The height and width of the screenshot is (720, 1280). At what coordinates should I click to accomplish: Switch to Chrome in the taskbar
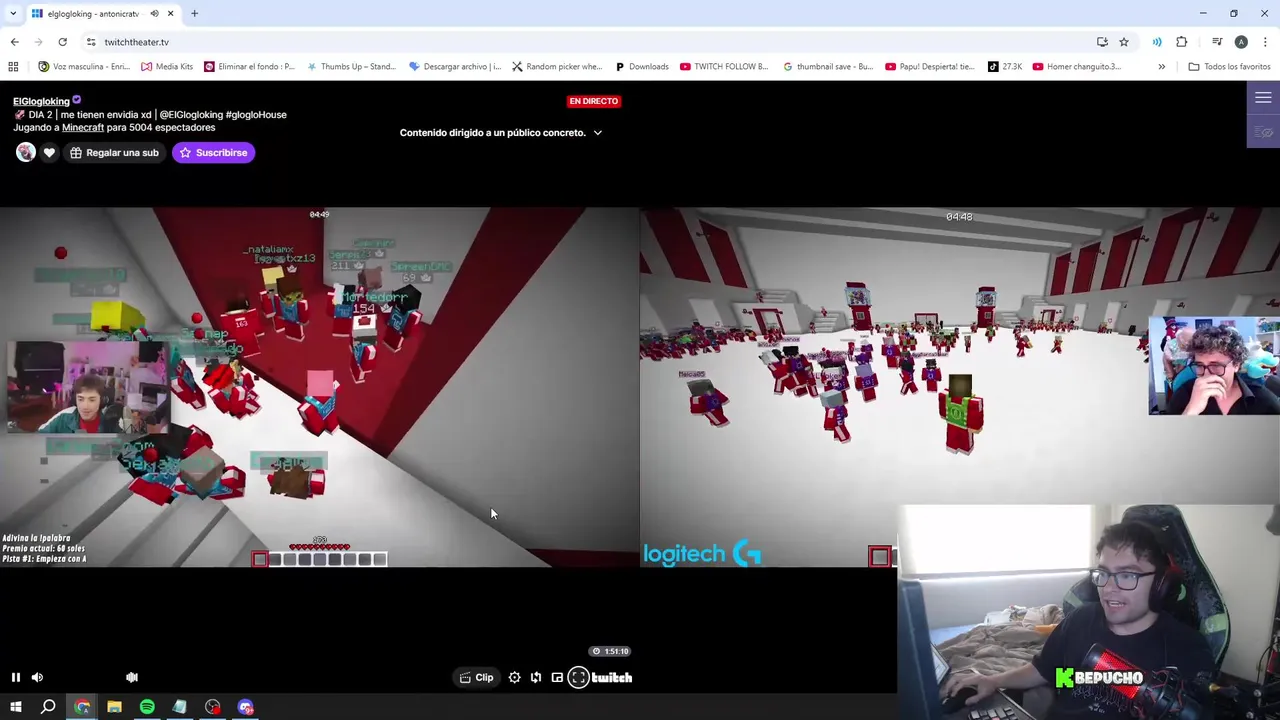(82, 707)
